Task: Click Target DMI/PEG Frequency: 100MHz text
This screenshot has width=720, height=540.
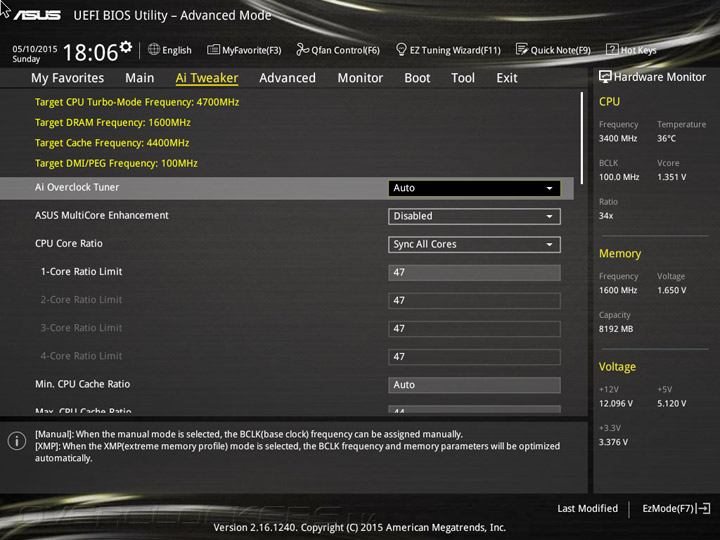Action: pos(116,163)
